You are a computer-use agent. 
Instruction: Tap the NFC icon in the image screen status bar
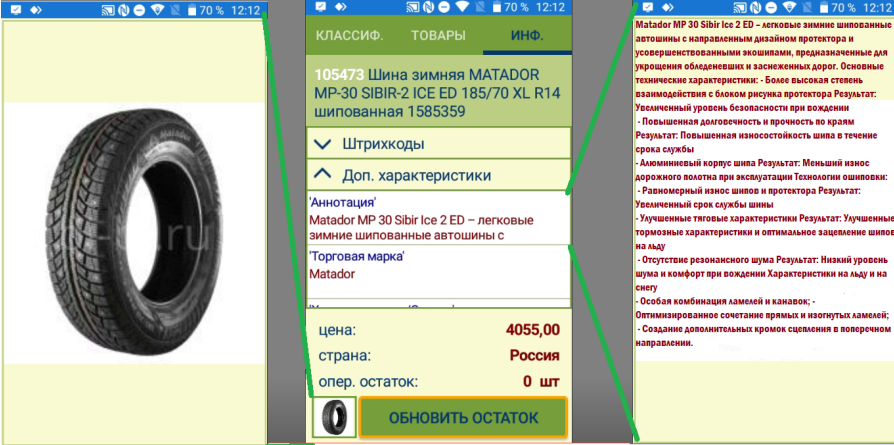(x=123, y=10)
